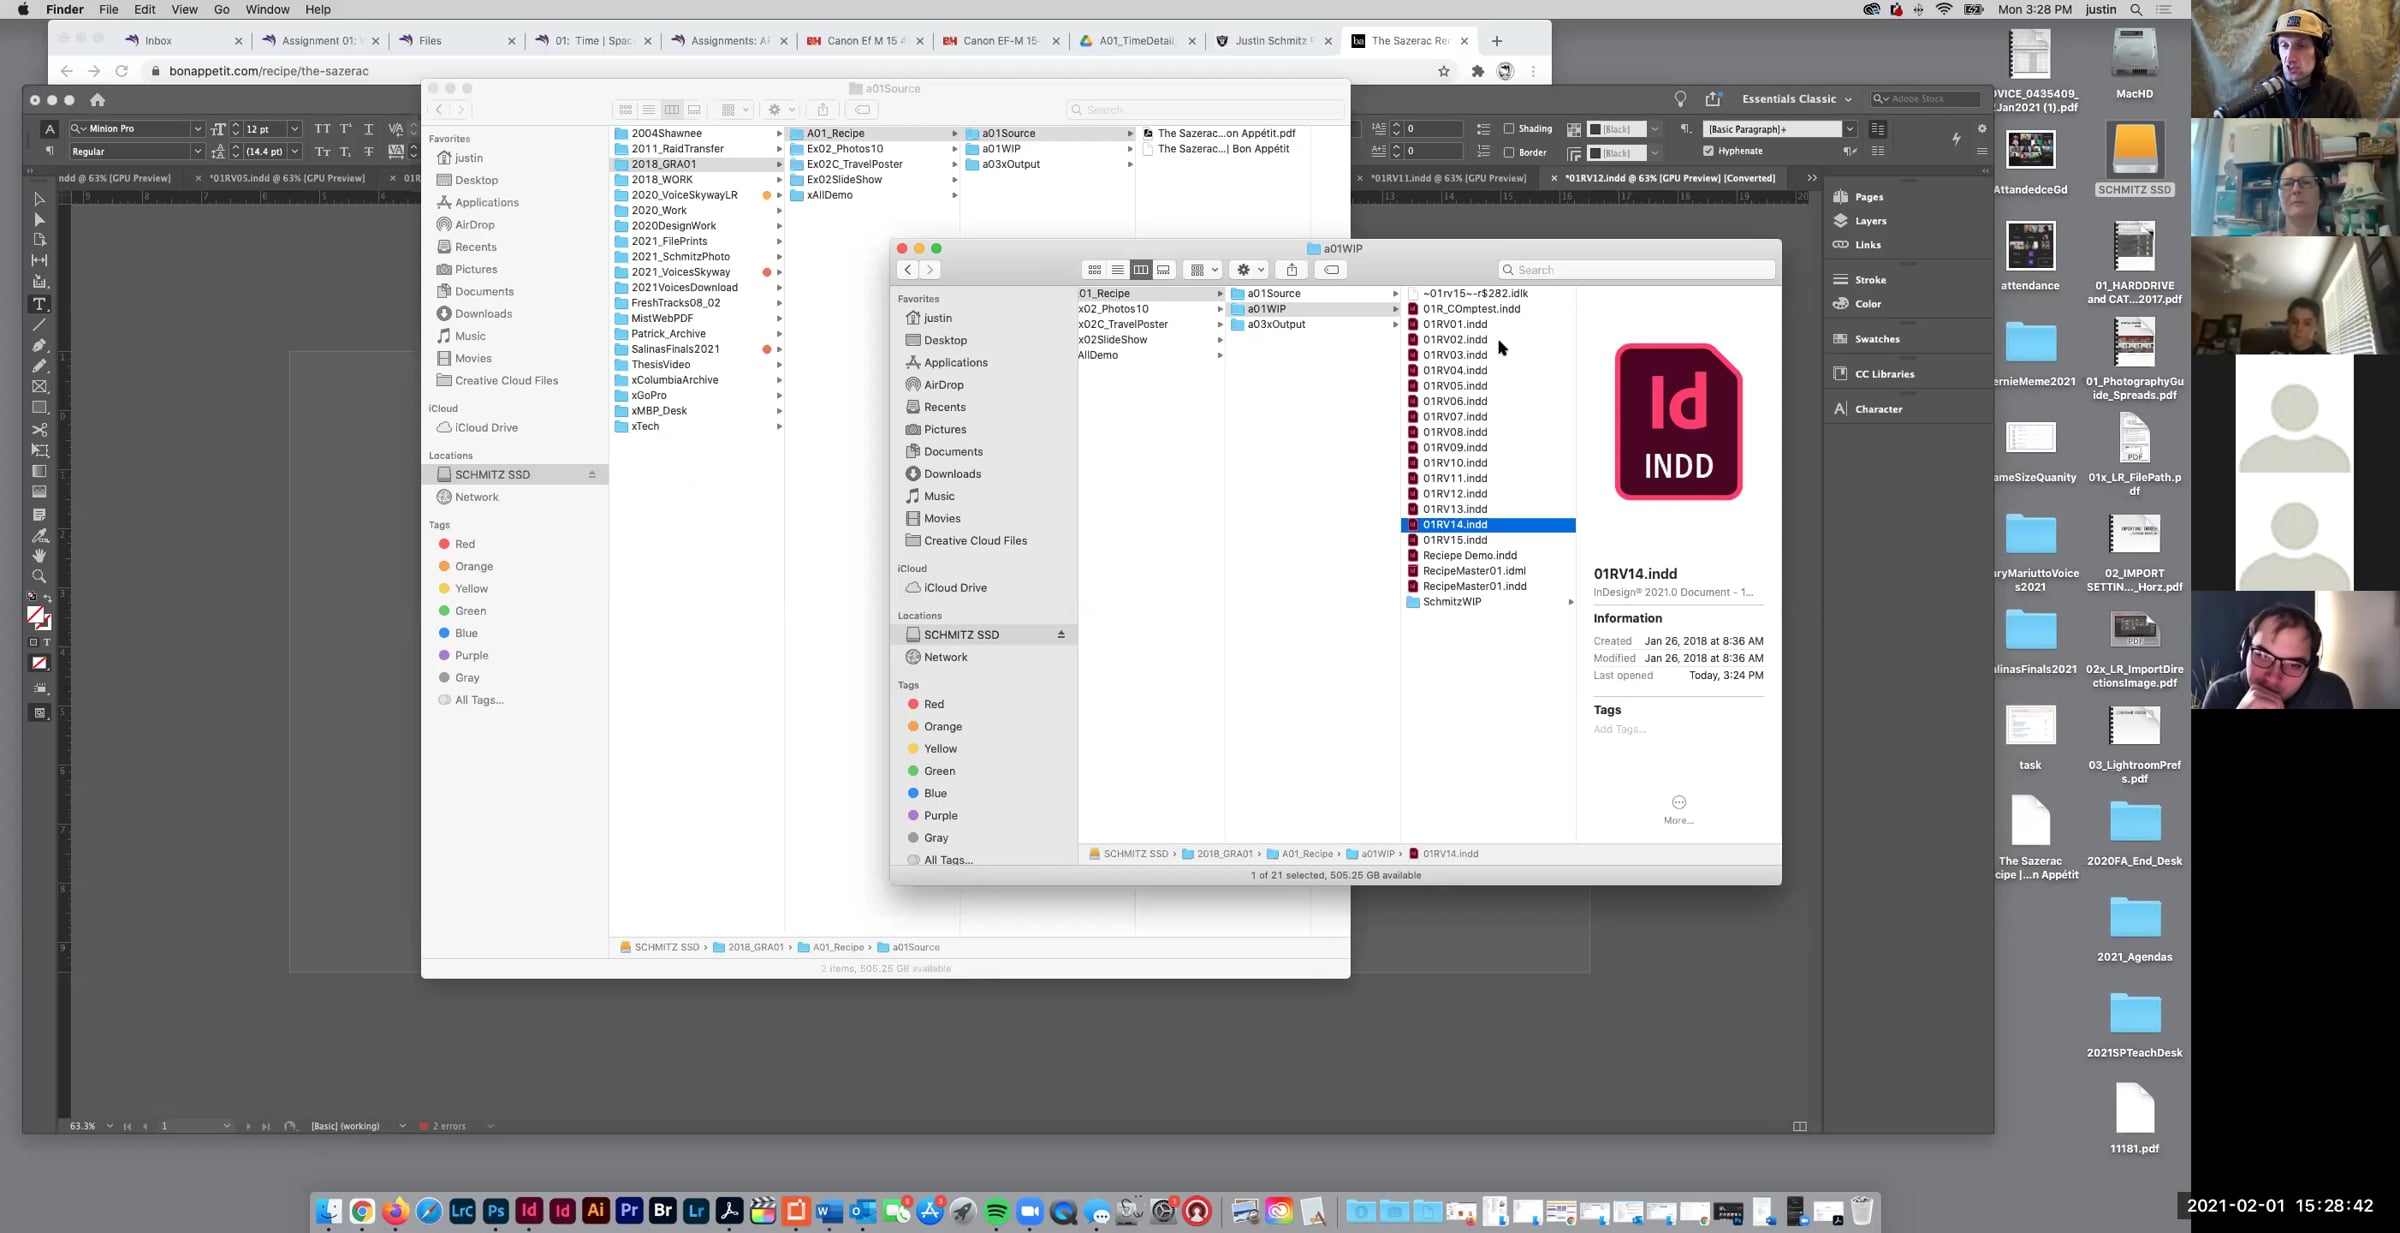Open the Essentials Classic workspace dropdown

click(1796, 99)
